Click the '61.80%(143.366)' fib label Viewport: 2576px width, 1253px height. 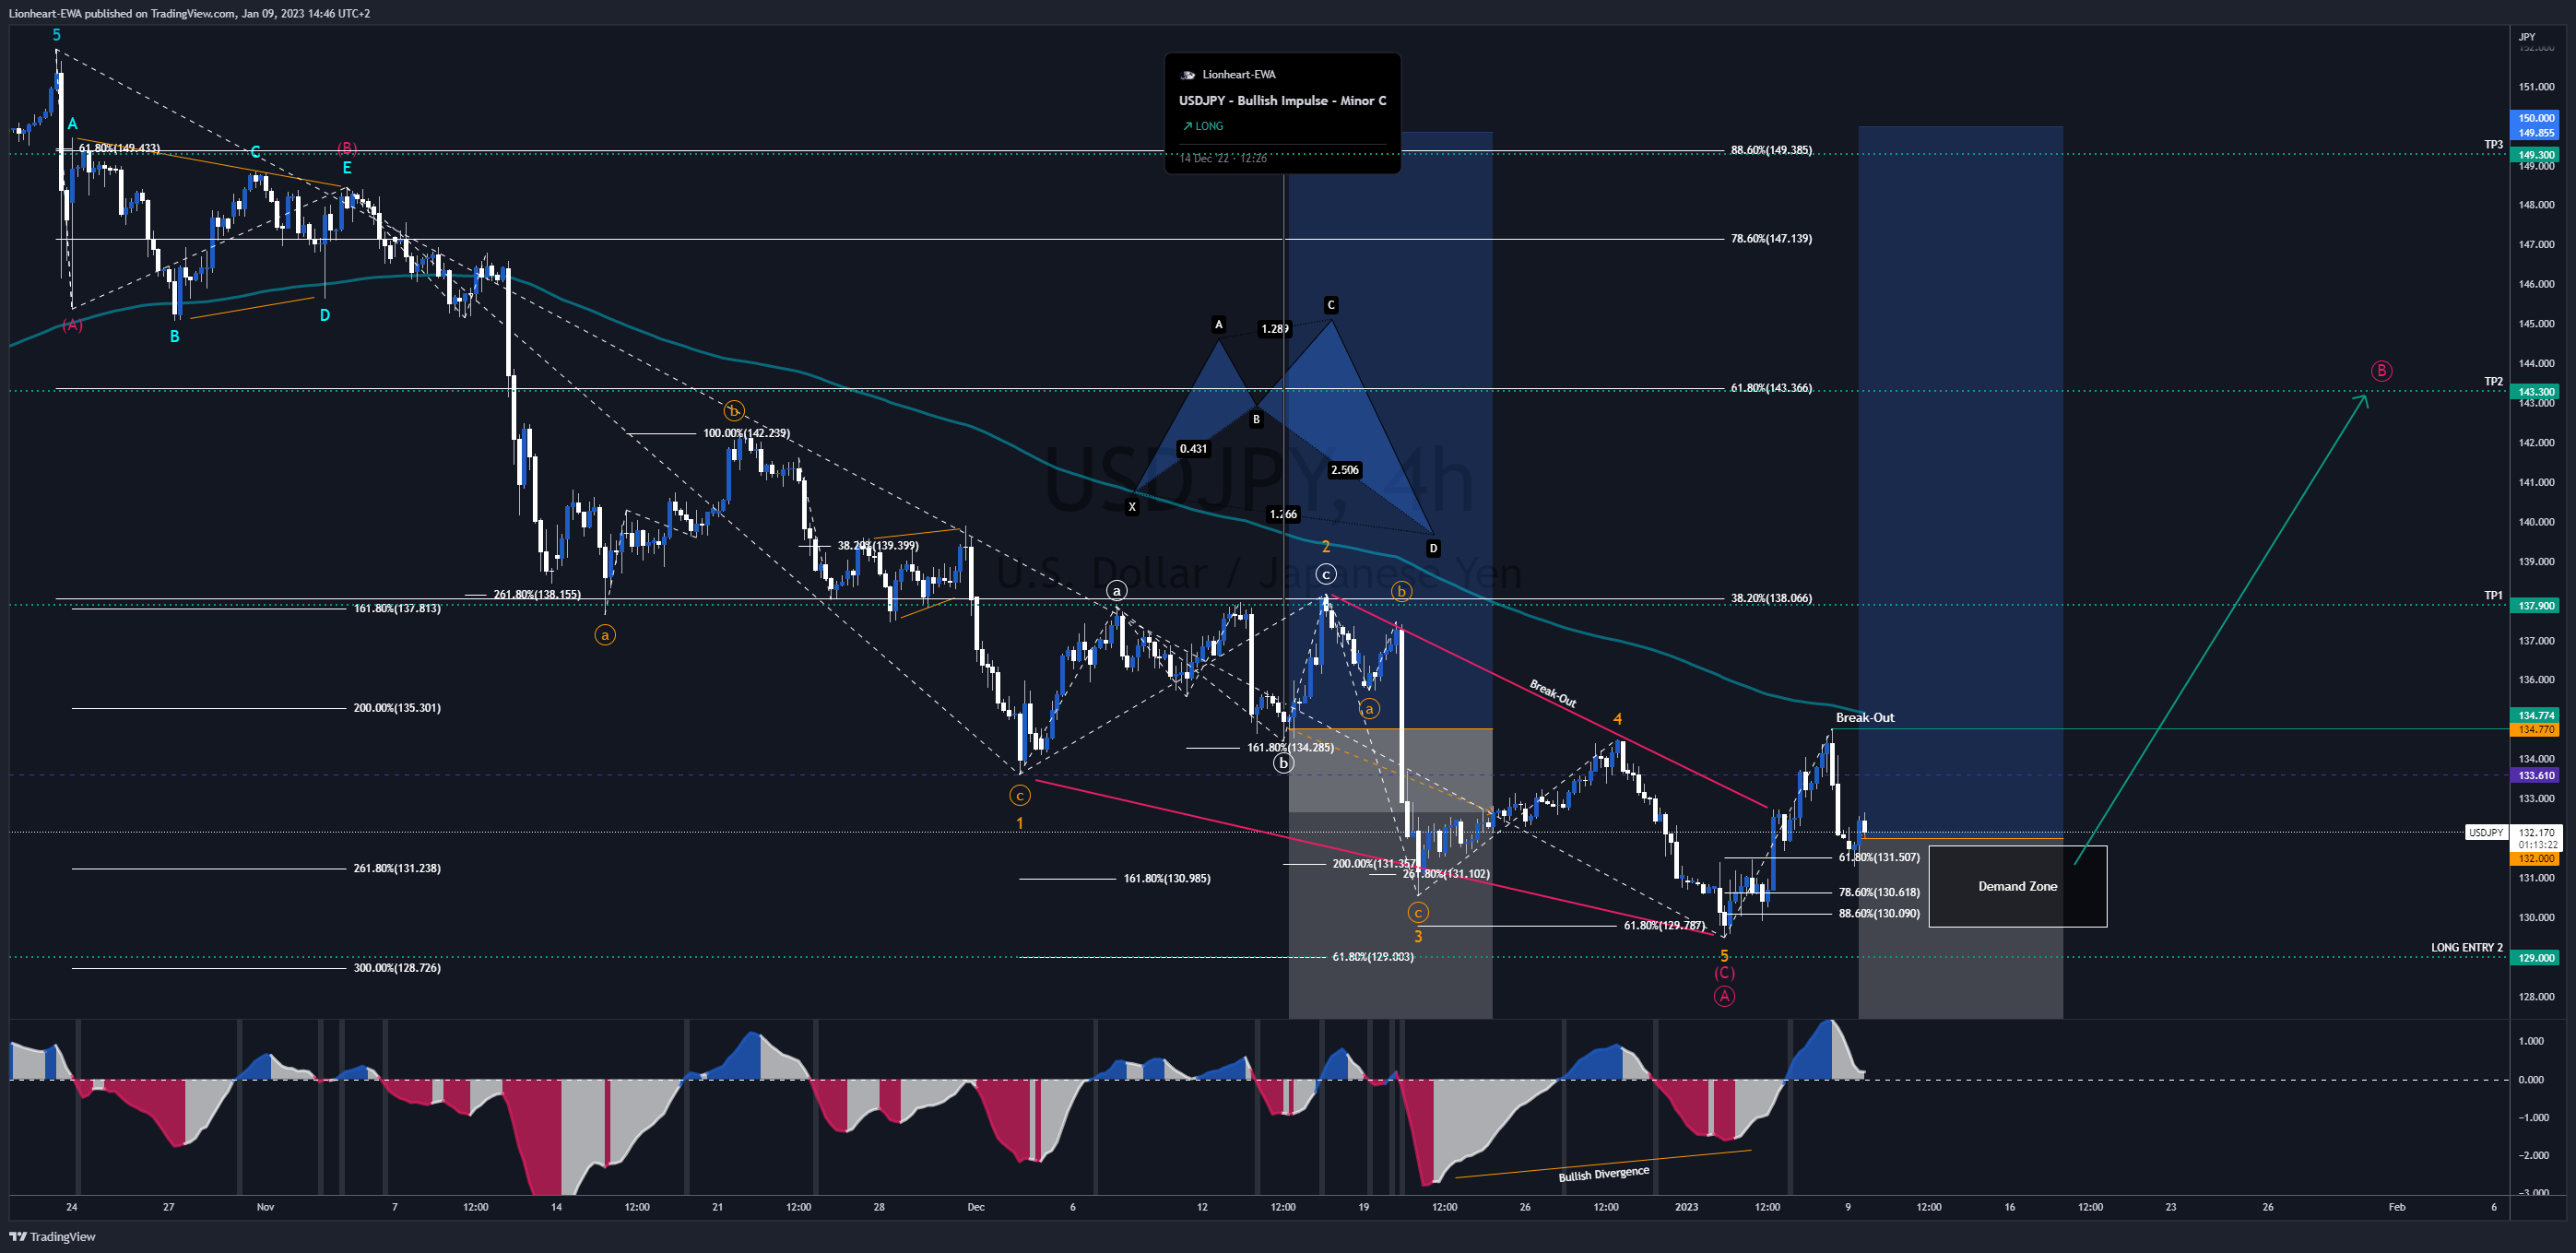click(x=1771, y=388)
